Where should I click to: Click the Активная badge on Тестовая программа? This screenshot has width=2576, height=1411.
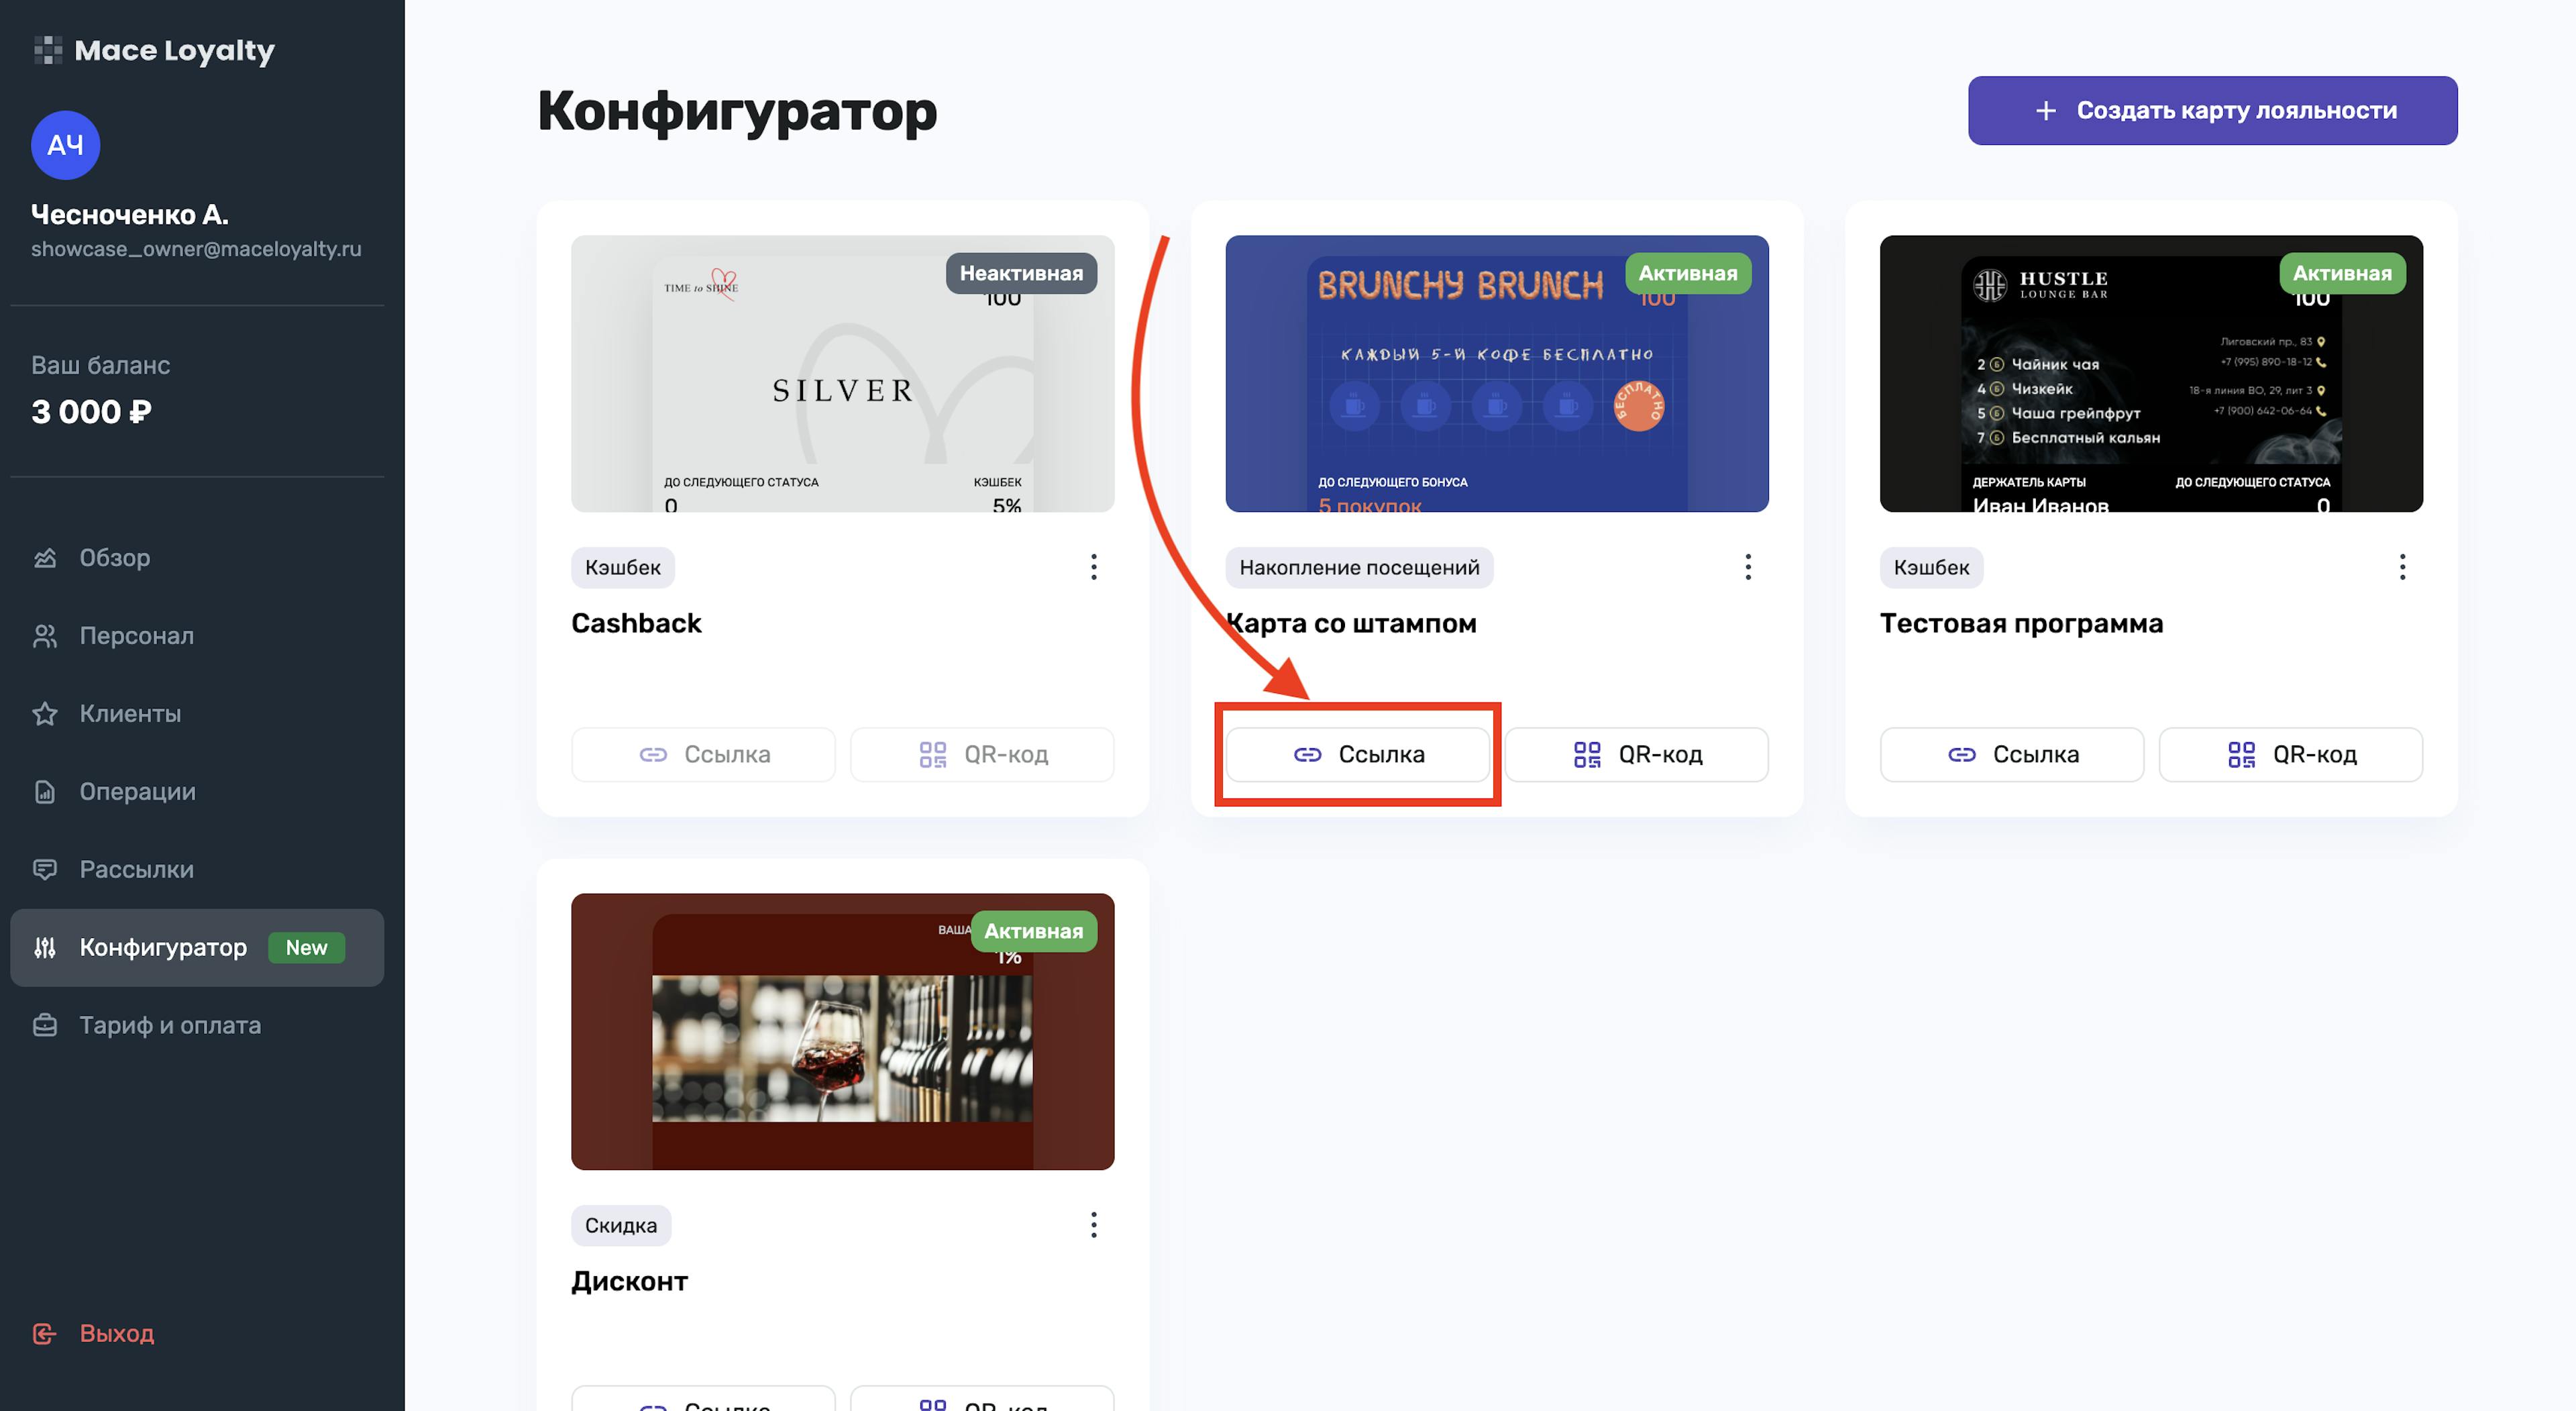(x=2342, y=273)
